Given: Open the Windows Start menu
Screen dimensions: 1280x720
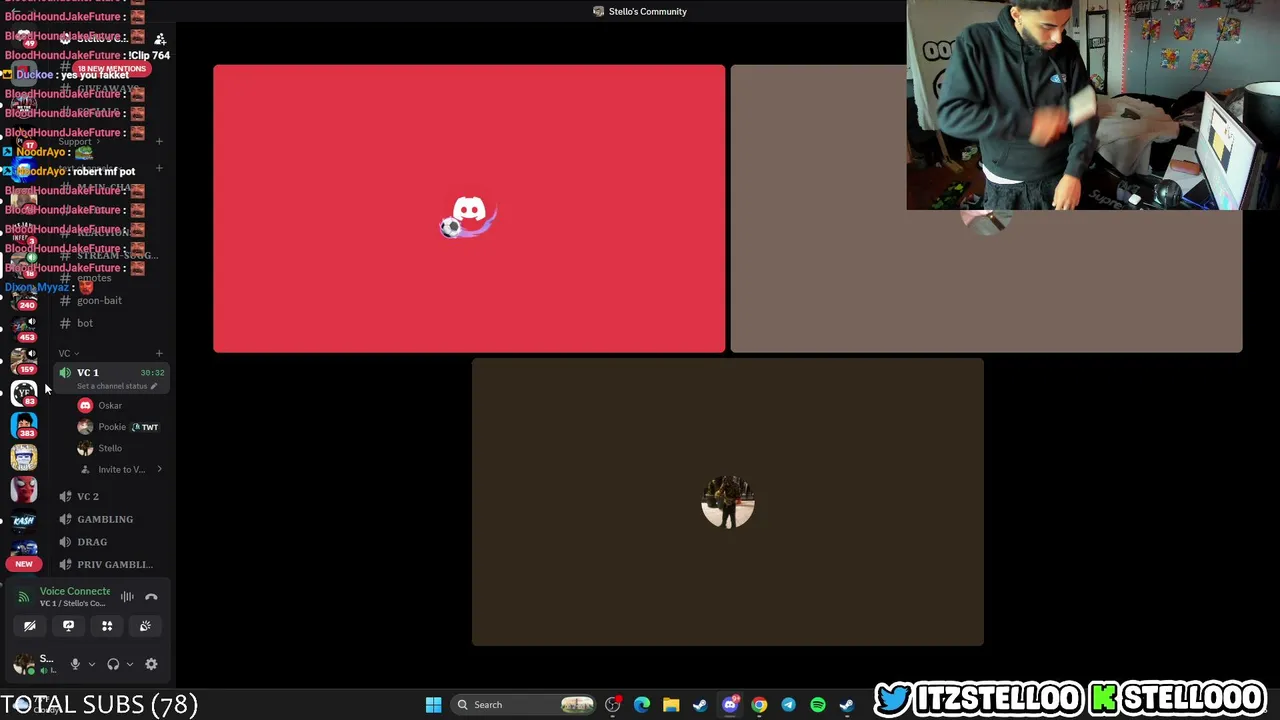Looking at the screenshot, I should [433, 705].
